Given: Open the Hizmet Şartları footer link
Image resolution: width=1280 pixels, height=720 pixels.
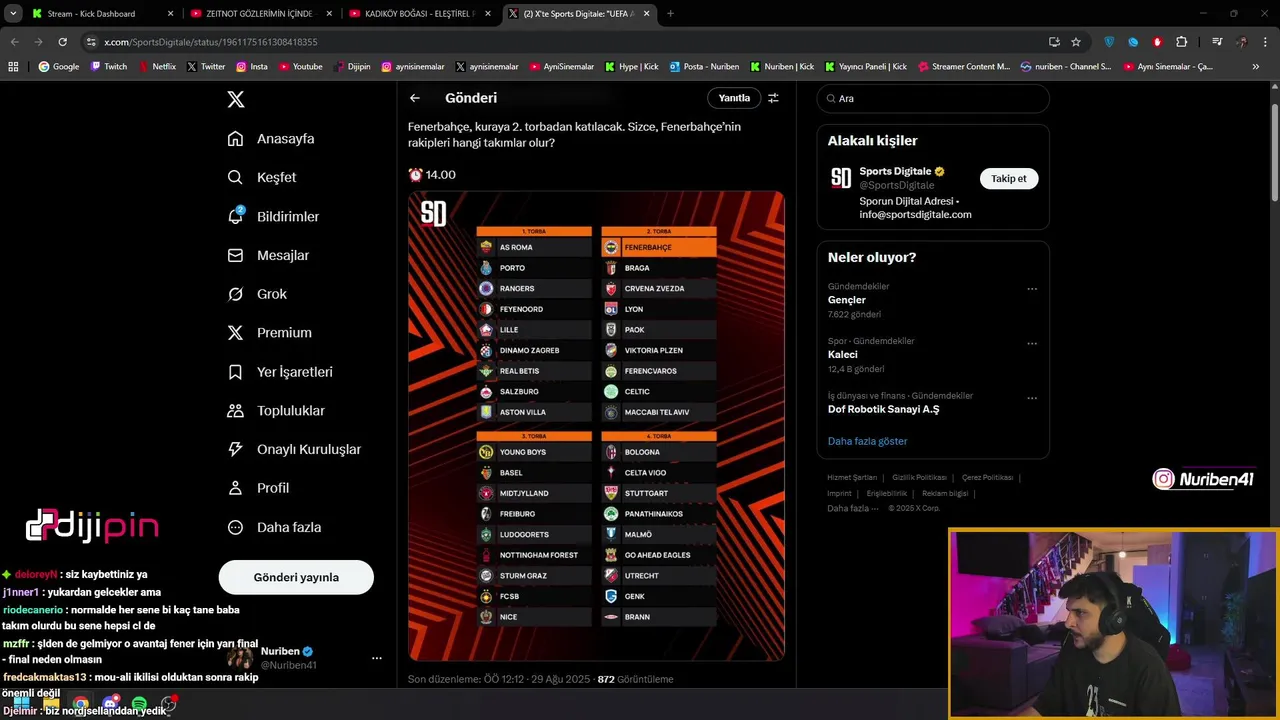Looking at the screenshot, I should (x=852, y=478).
